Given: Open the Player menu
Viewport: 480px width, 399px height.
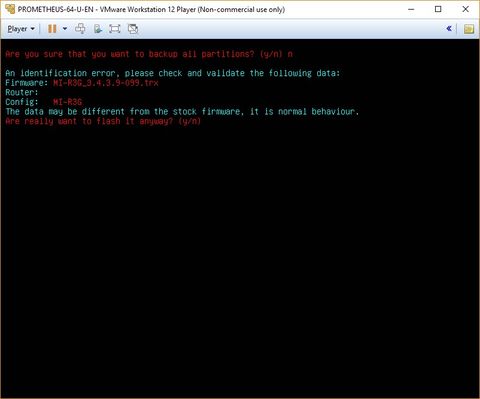Looking at the screenshot, I should click(x=21, y=29).
